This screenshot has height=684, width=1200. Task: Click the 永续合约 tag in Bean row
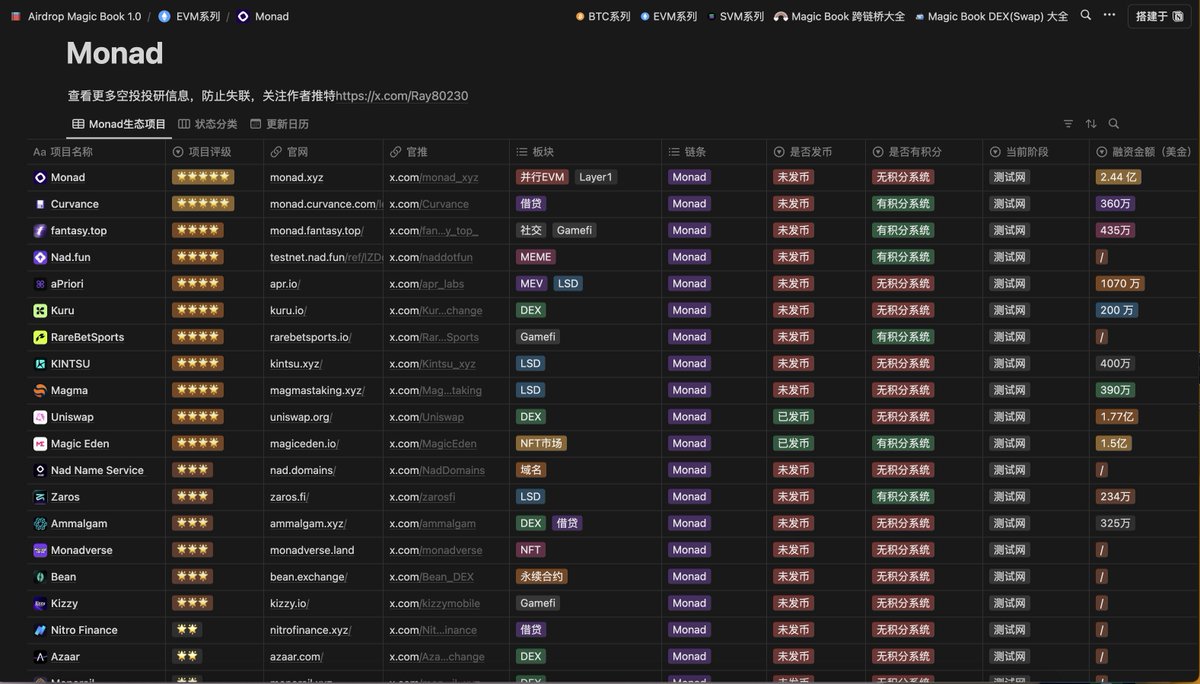tap(542, 577)
